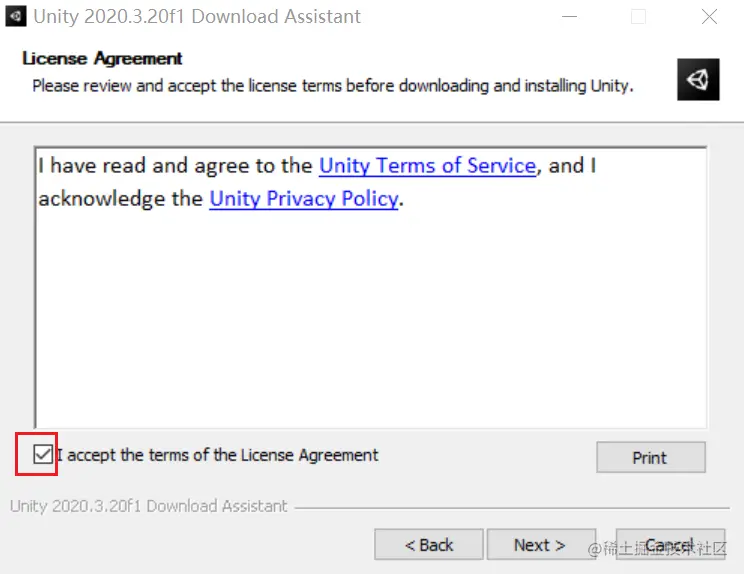Uncheck the accept License Agreement checkbox
The height and width of the screenshot is (574, 744).
[43, 455]
